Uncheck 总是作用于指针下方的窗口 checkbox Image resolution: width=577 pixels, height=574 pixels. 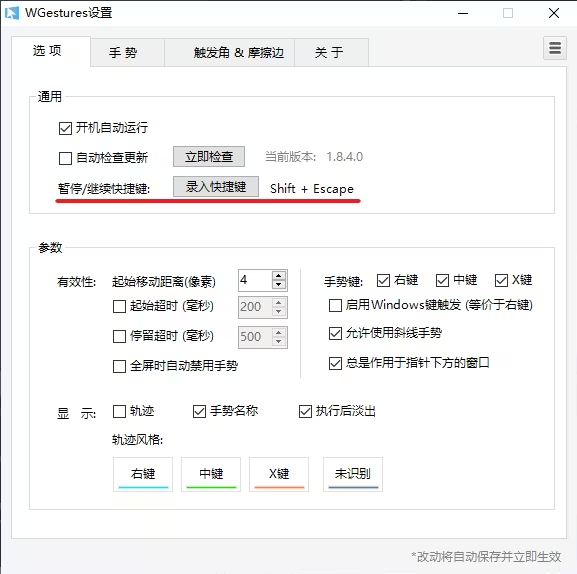335,364
